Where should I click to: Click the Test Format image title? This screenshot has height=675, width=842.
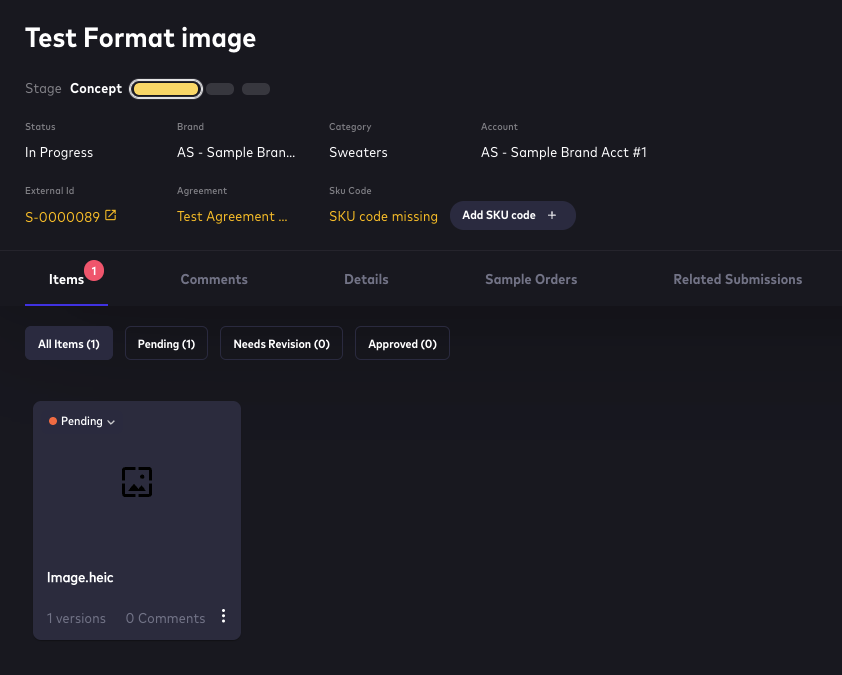pos(141,38)
